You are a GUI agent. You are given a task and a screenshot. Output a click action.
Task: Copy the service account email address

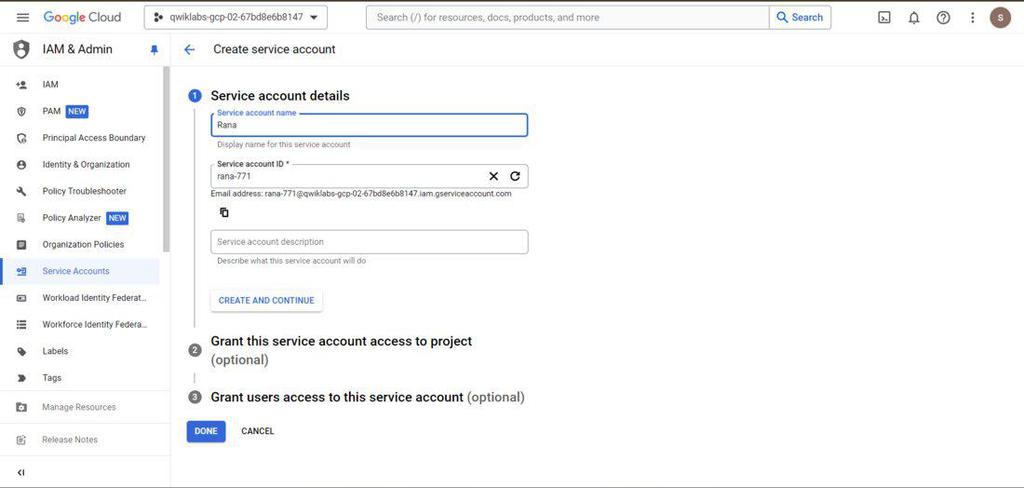224,212
